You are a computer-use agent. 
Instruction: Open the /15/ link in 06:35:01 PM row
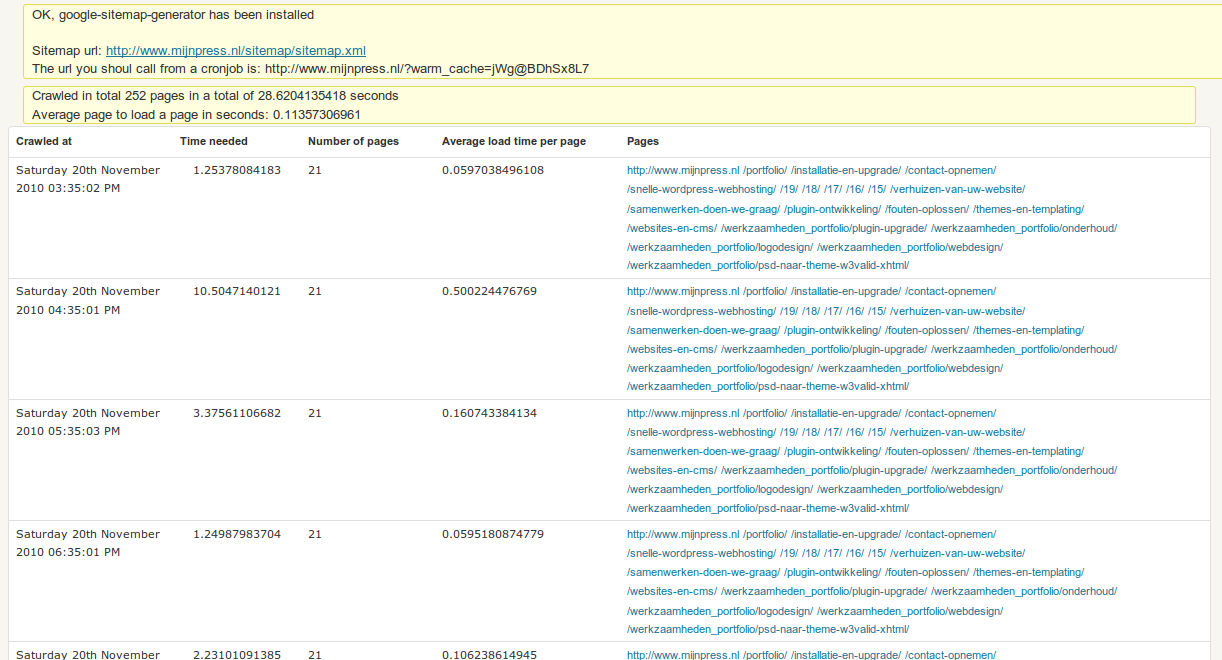tap(877, 553)
